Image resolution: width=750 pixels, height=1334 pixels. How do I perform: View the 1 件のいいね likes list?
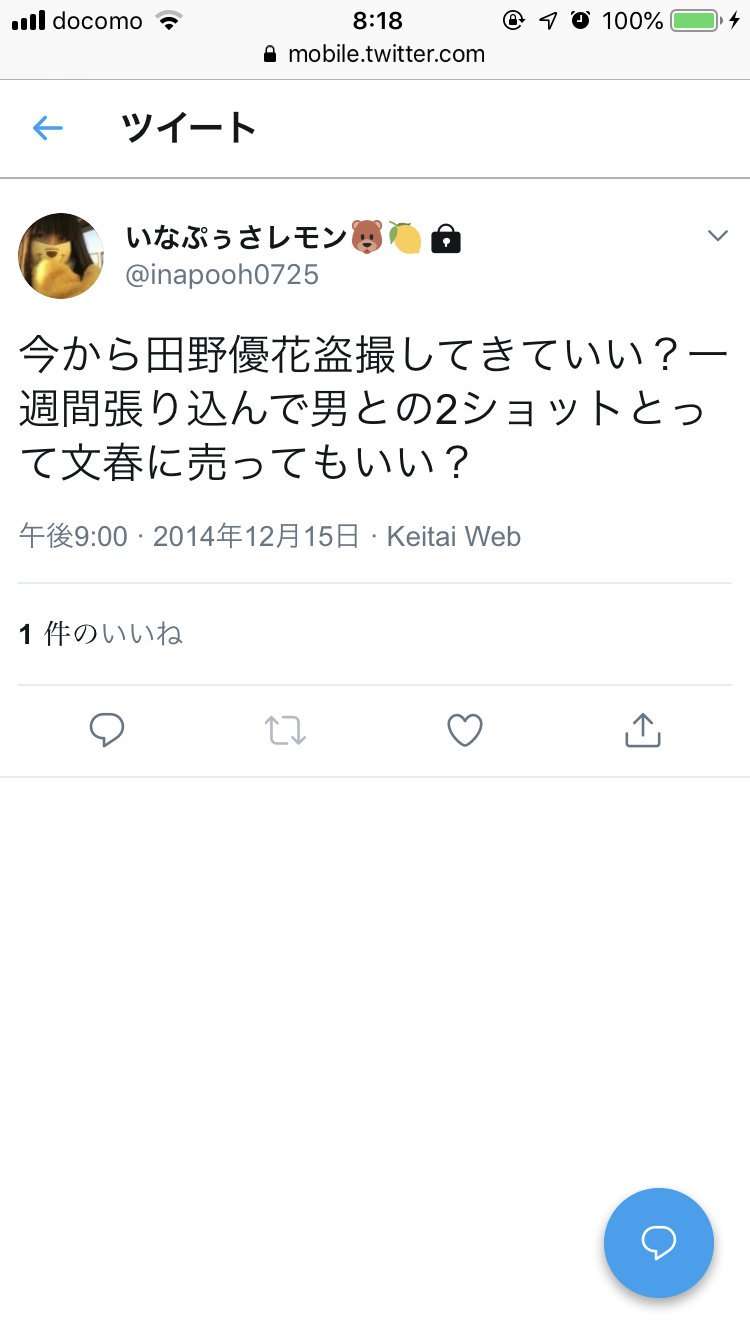click(101, 634)
